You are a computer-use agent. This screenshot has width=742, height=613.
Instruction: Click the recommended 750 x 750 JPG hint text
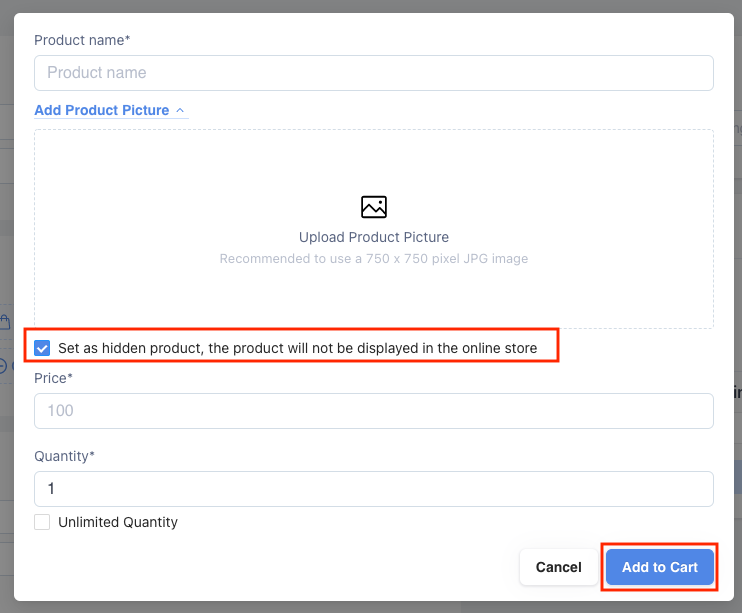[x=373, y=258]
